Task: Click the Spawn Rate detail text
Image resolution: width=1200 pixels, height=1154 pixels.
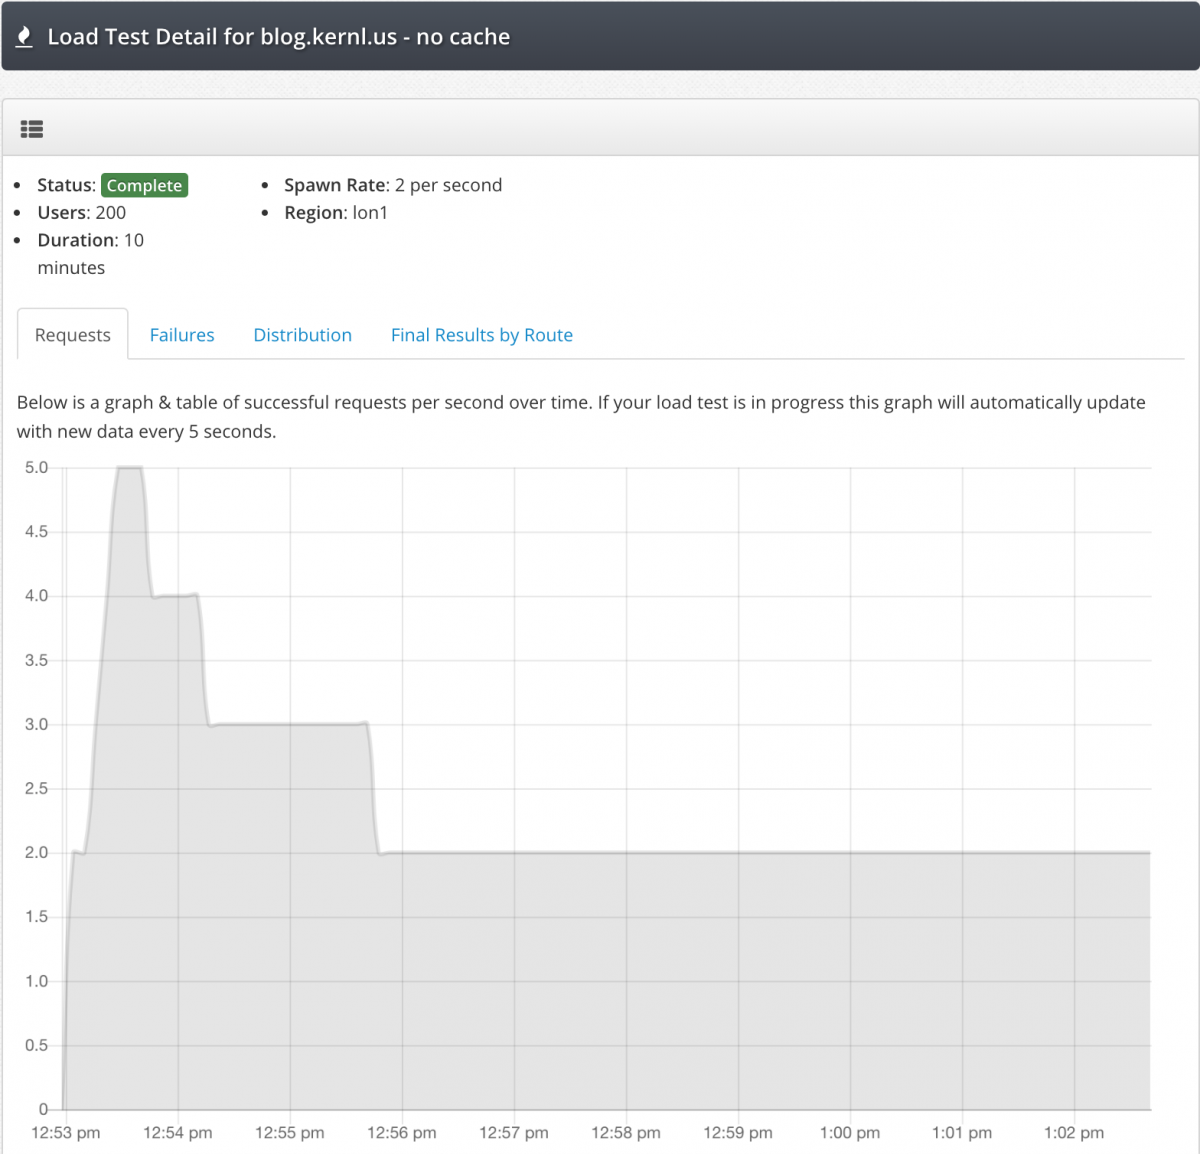Action: pos(393,185)
